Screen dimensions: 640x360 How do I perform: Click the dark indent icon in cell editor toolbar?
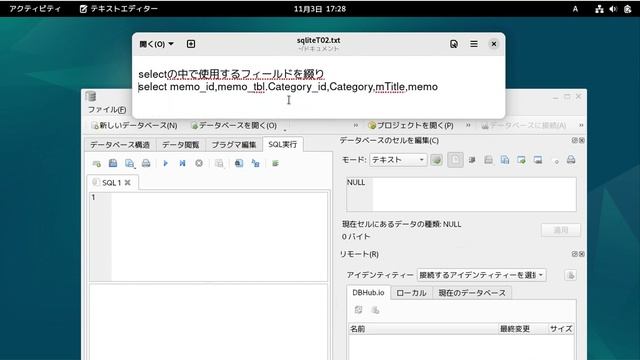472,160
